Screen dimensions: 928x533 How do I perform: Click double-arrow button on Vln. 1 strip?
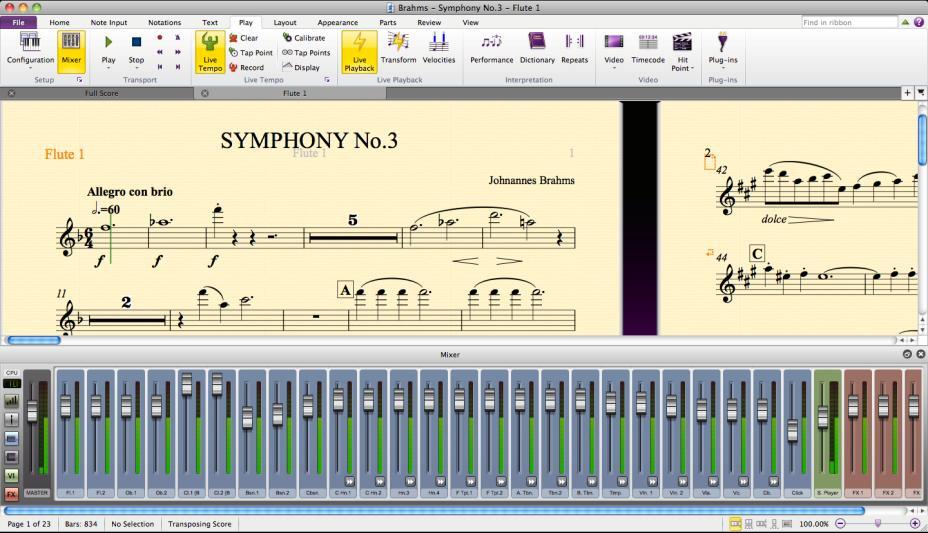tap(652, 482)
